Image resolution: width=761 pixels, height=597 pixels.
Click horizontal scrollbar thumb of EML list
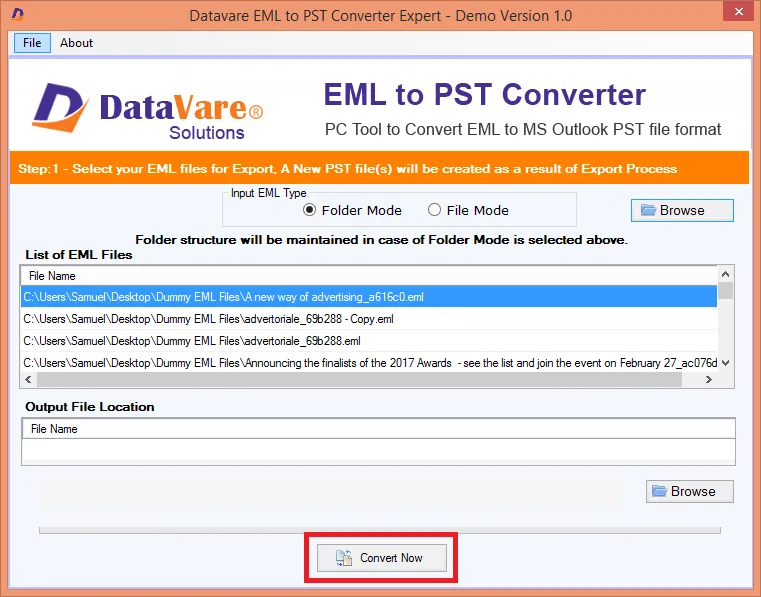[x=359, y=380]
